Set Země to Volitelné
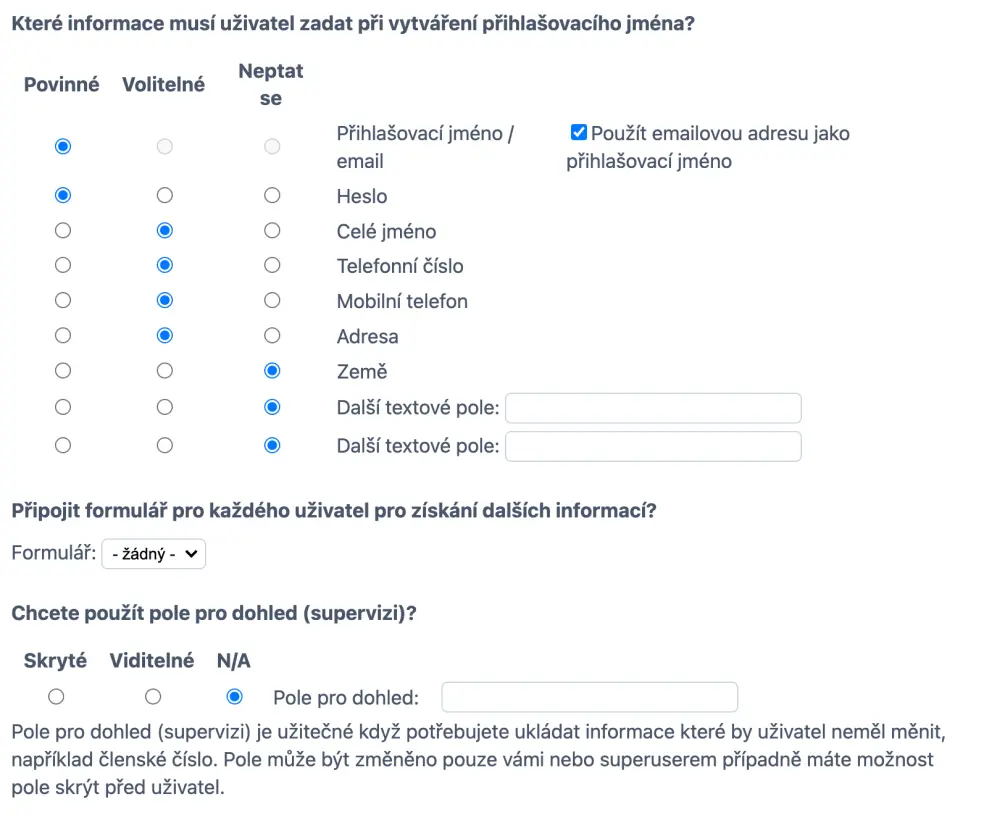The height and width of the screenshot is (820, 984). 165,371
